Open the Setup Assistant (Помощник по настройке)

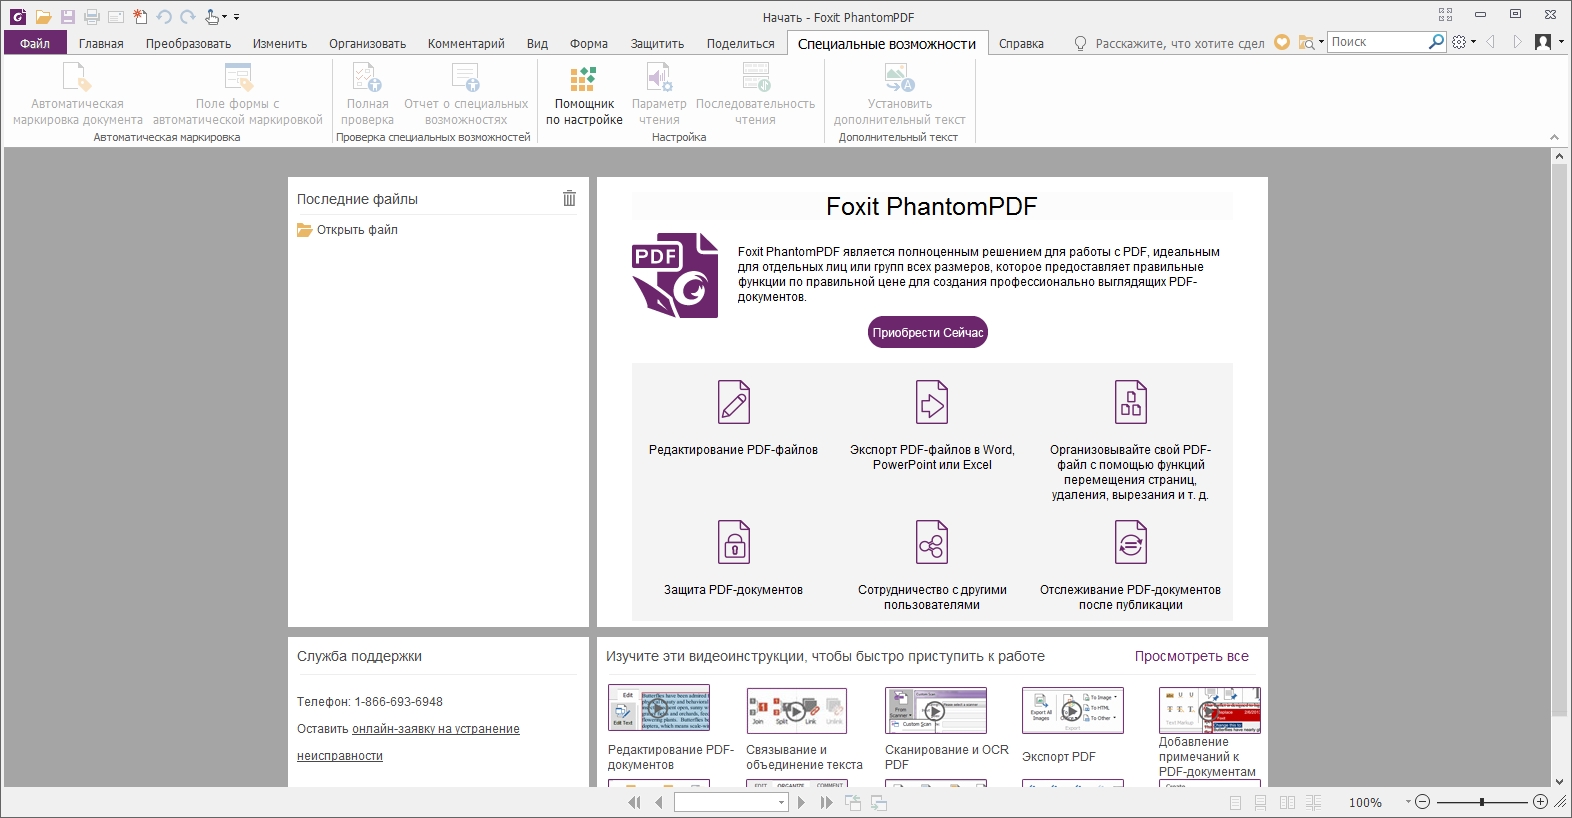584,97
